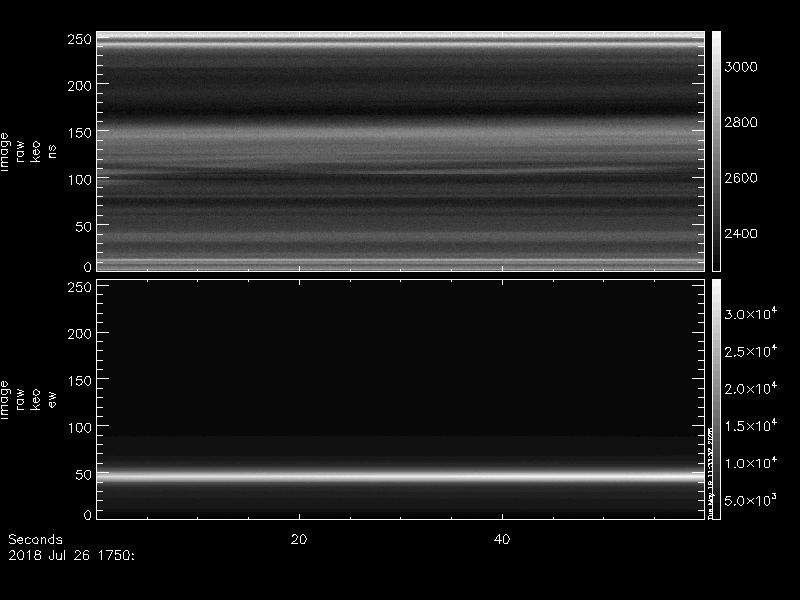Click the upper ns keogram grayscale colorbar
This screenshot has height=600, width=800.
point(716,151)
